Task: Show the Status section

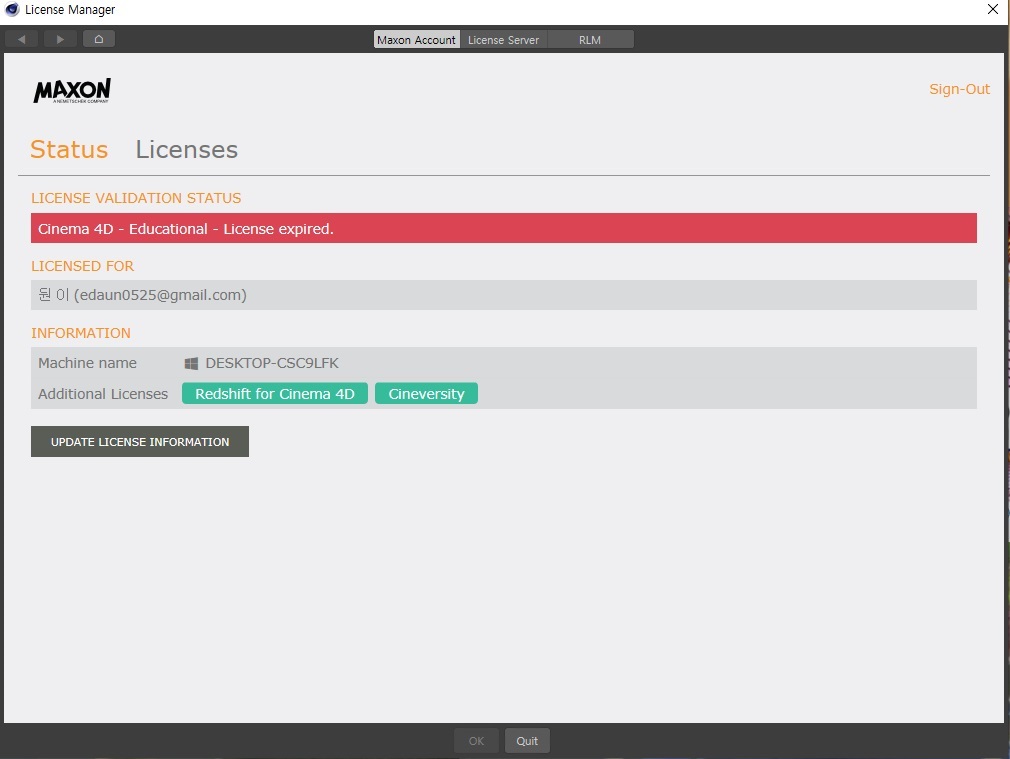Action: 69,150
